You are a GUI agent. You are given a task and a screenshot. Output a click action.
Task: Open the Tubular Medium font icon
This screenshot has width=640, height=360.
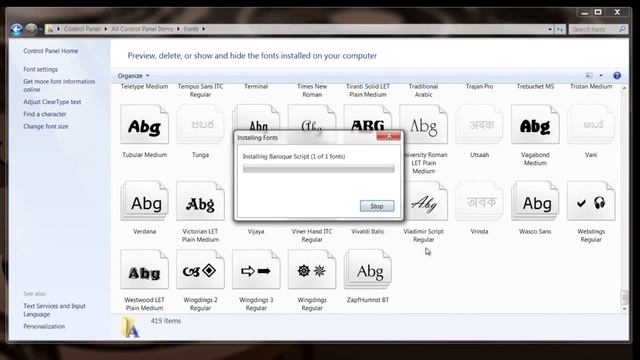(x=144, y=124)
